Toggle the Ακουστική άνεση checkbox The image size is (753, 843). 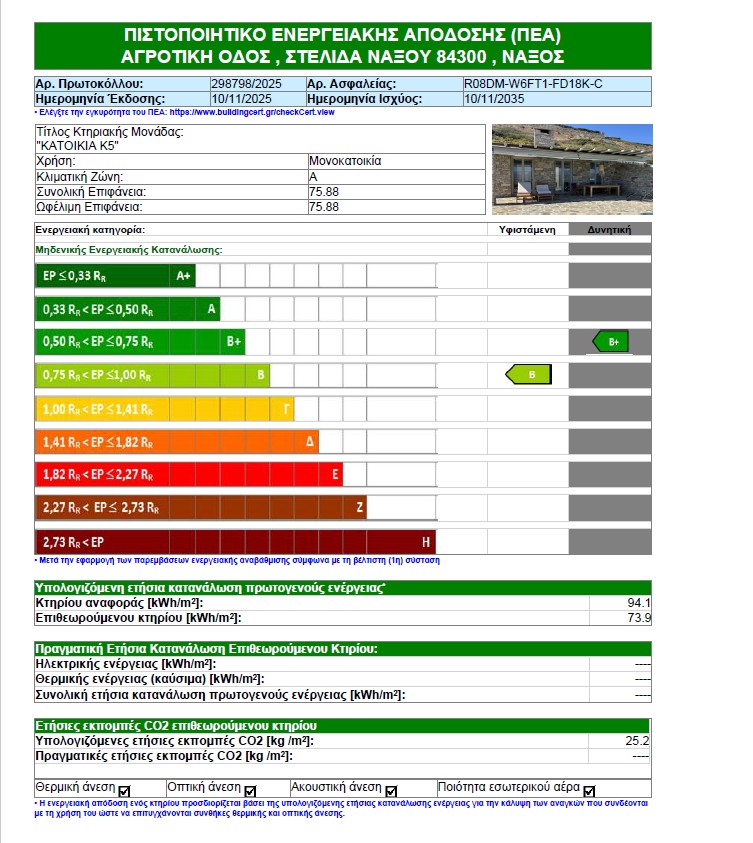[x=391, y=790]
